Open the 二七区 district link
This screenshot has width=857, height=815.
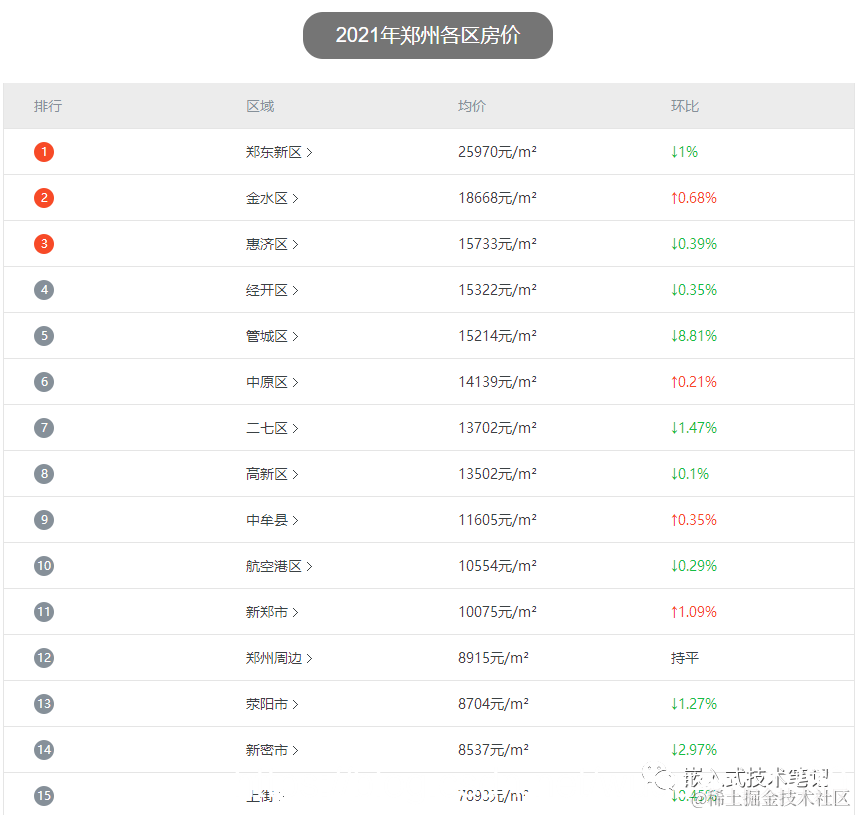pyautogui.click(x=272, y=427)
